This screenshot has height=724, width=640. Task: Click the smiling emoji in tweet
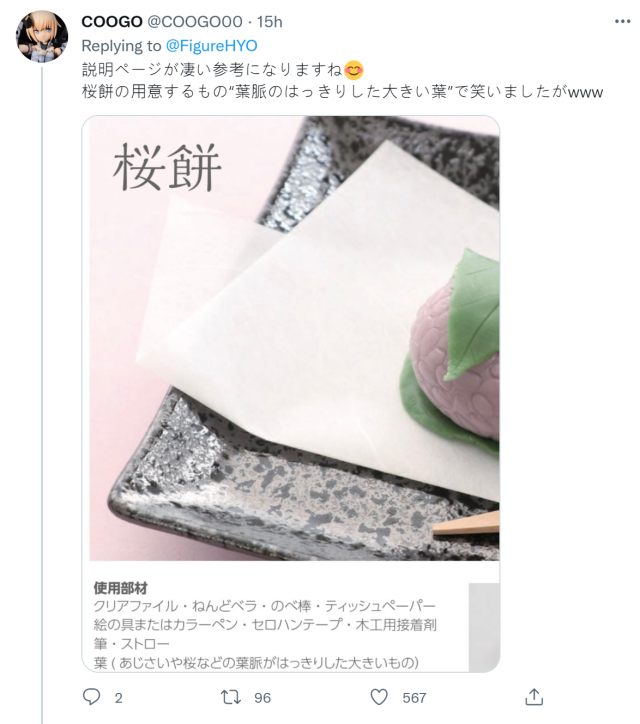click(354, 70)
